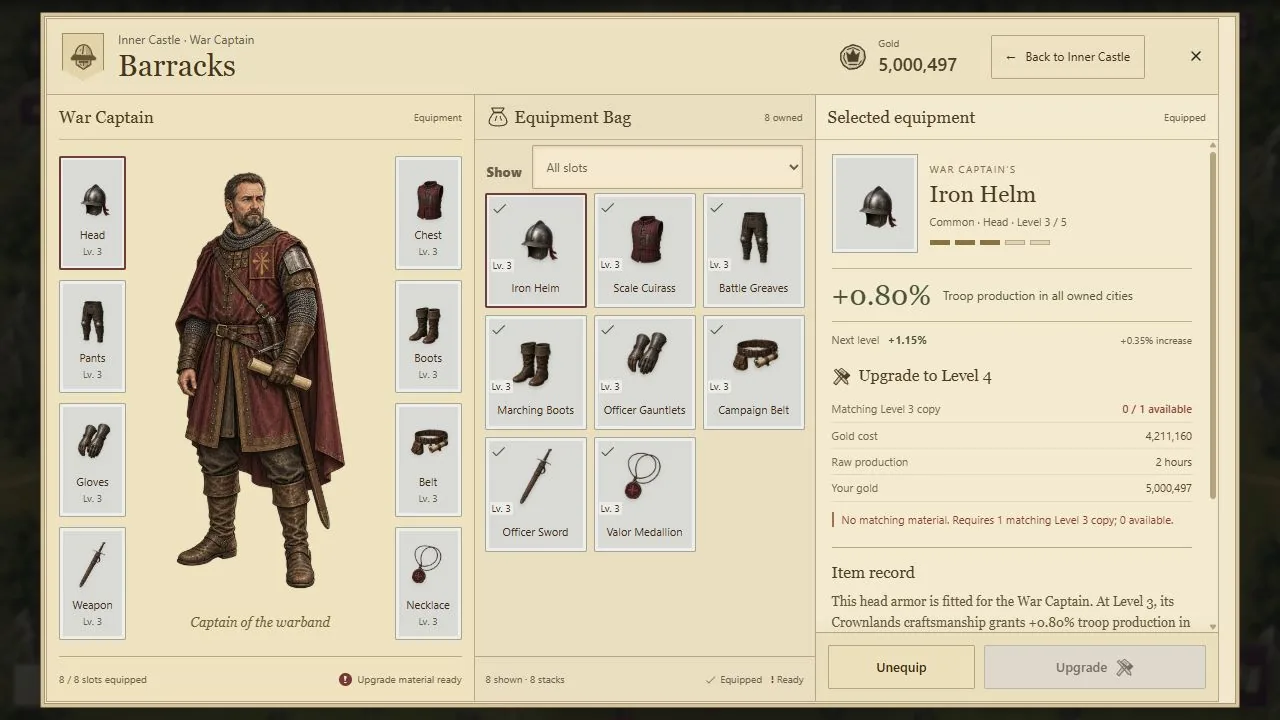This screenshot has height=720, width=1280.
Task: Select the Head equipment slot
Action: pyautogui.click(x=92, y=213)
